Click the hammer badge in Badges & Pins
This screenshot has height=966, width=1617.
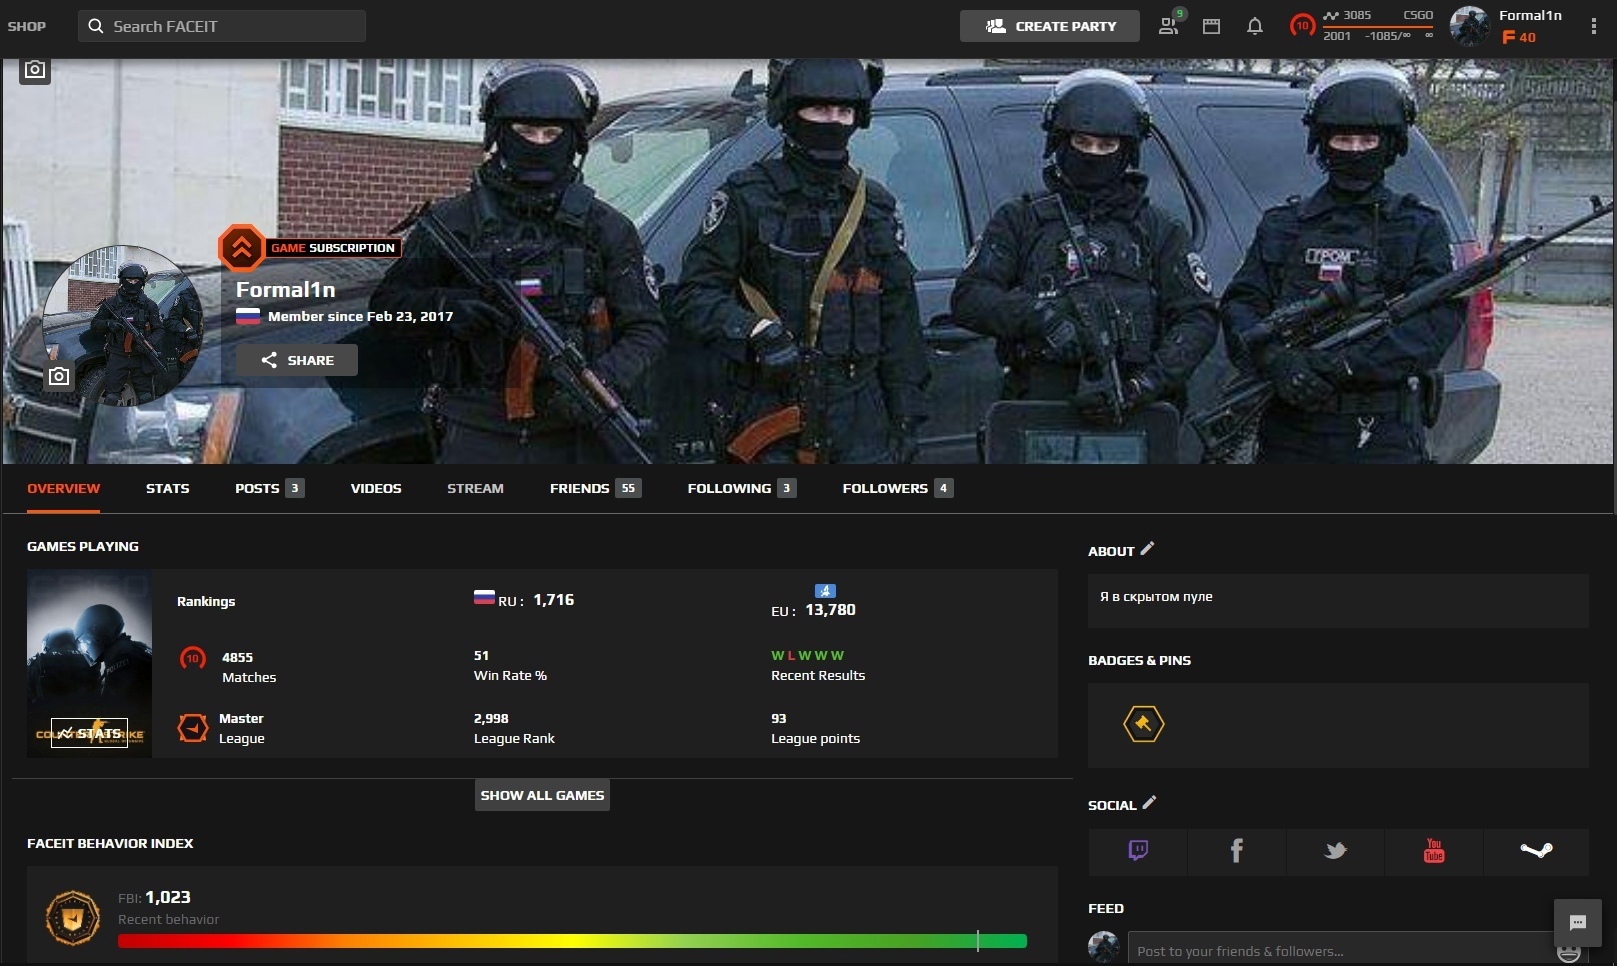pos(1143,724)
